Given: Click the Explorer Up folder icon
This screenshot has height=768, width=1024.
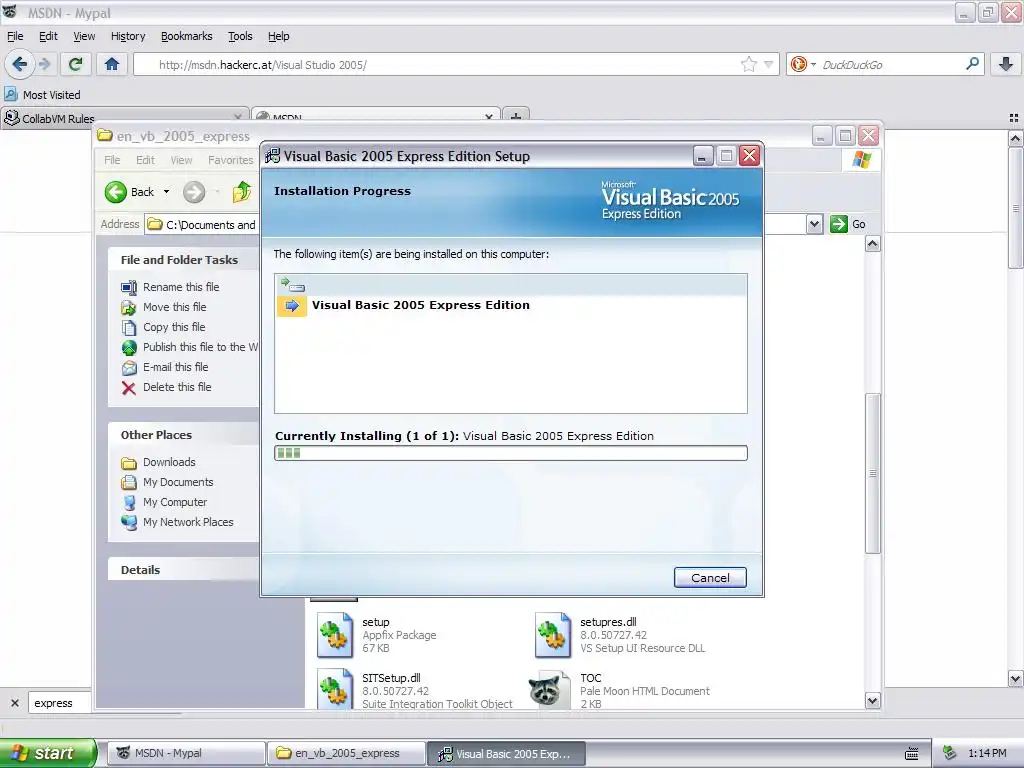Looking at the screenshot, I should (242, 192).
